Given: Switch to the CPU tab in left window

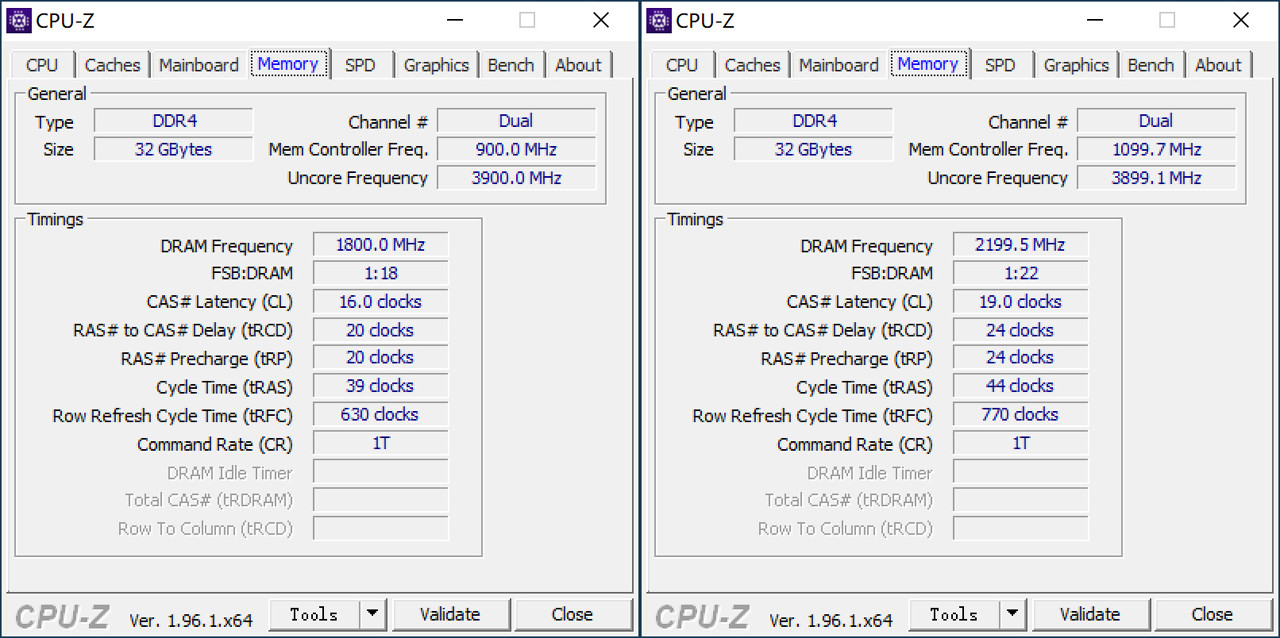Looking at the screenshot, I should (42, 65).
